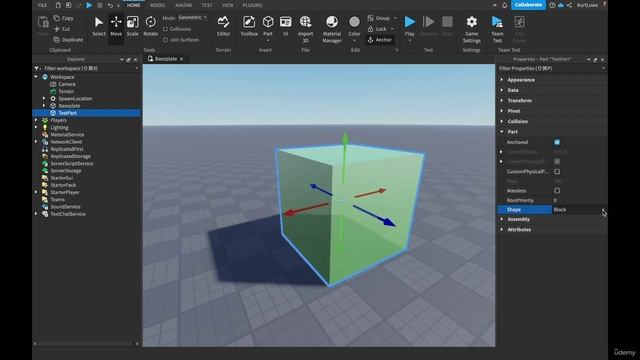Open the Shape Block dropdown arrow
This screenshot has width=640, height=360.
pos(603,210)
